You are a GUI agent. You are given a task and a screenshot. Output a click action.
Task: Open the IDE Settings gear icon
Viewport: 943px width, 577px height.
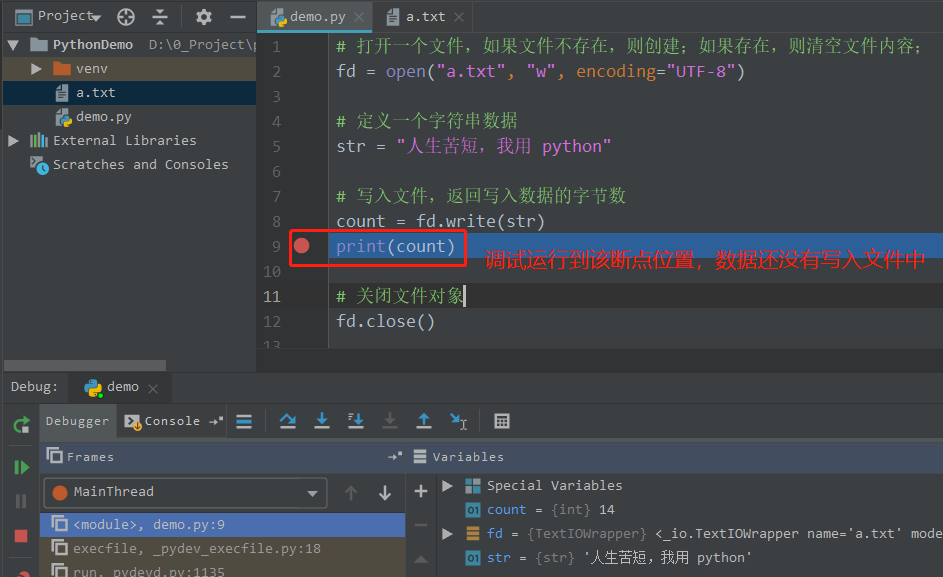201,16
